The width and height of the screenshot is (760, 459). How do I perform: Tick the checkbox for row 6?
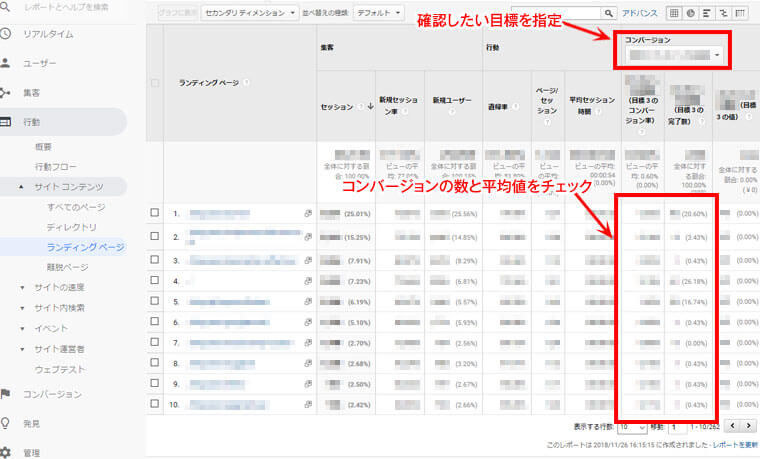coord(155,321)
